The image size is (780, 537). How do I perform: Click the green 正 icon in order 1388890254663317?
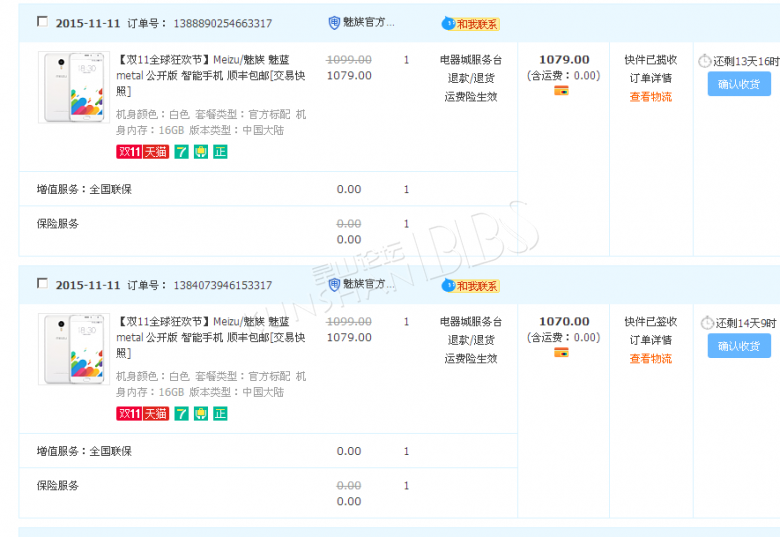click(x=220, y=152)
